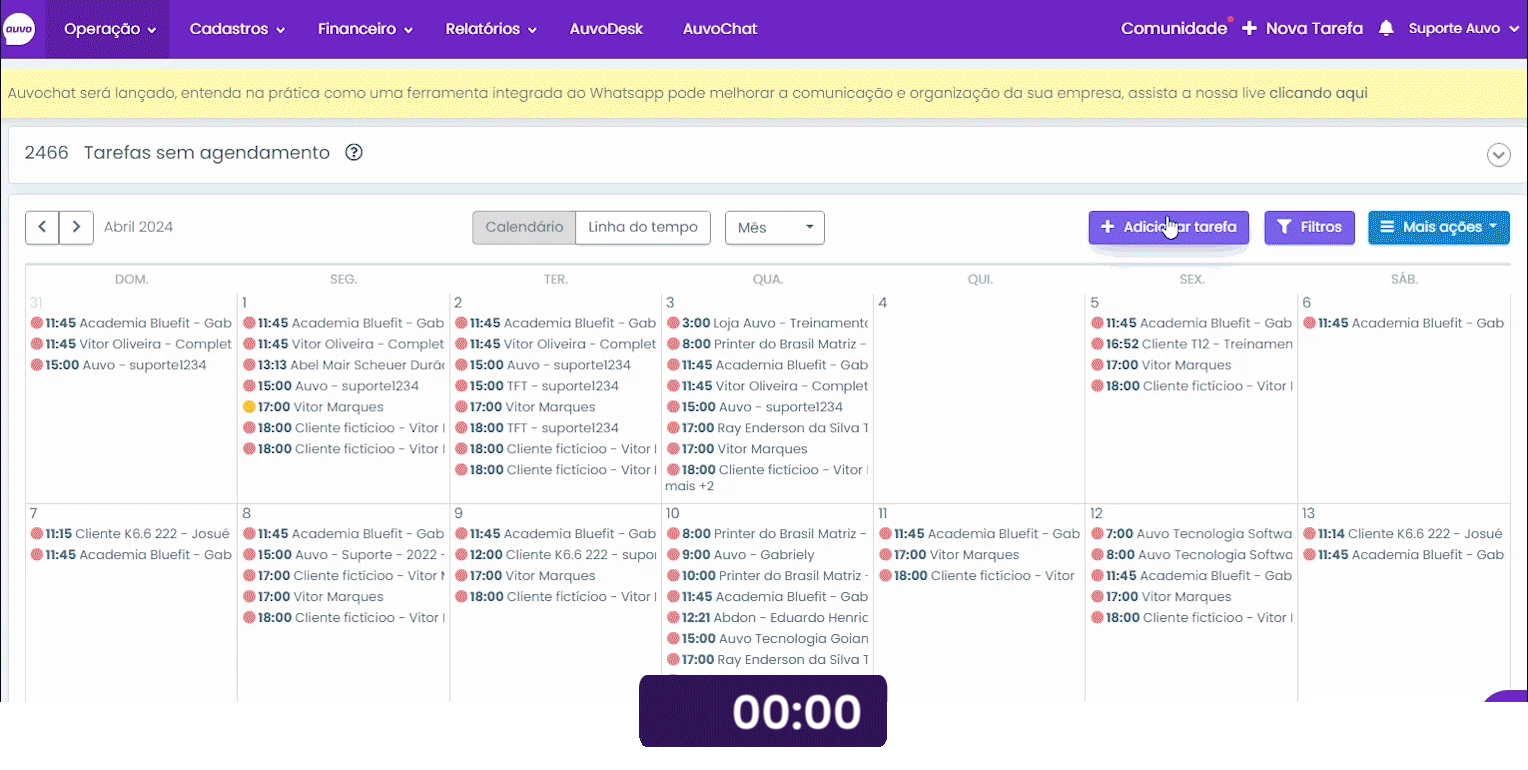Expand the Tarefas sem agendamento panel

click(1498, 155)
